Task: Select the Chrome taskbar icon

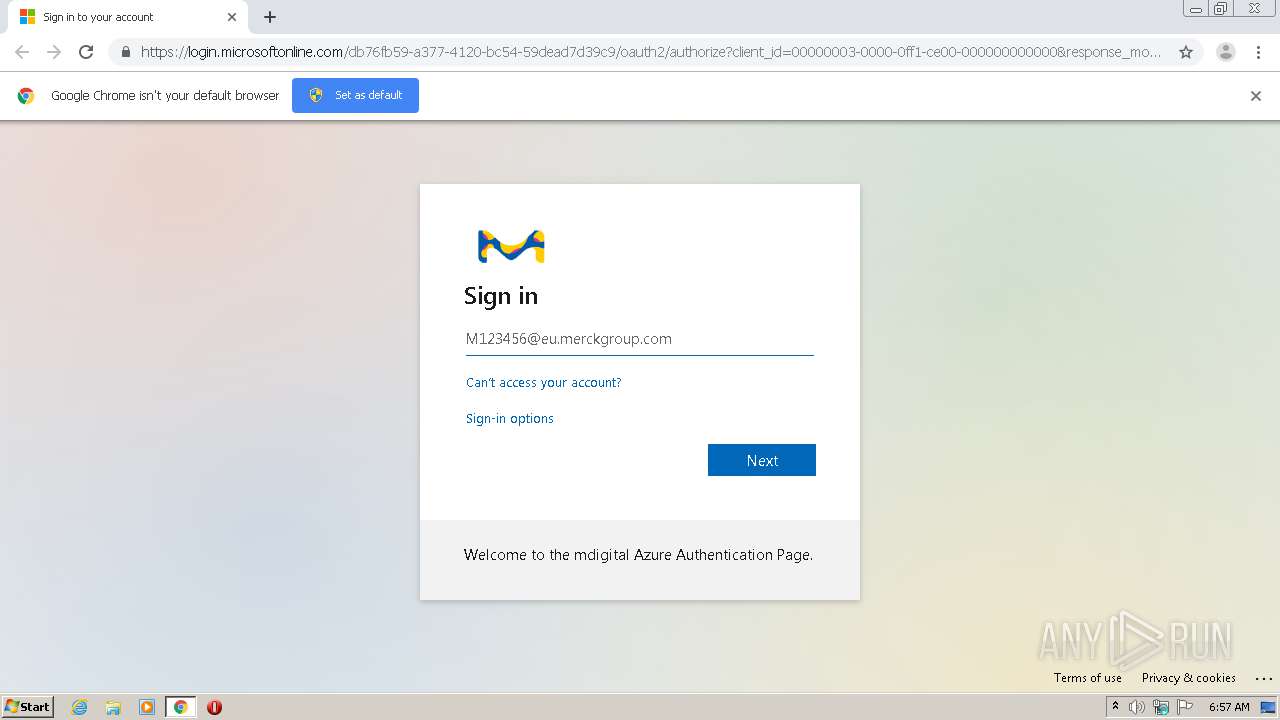Action: 180,707
